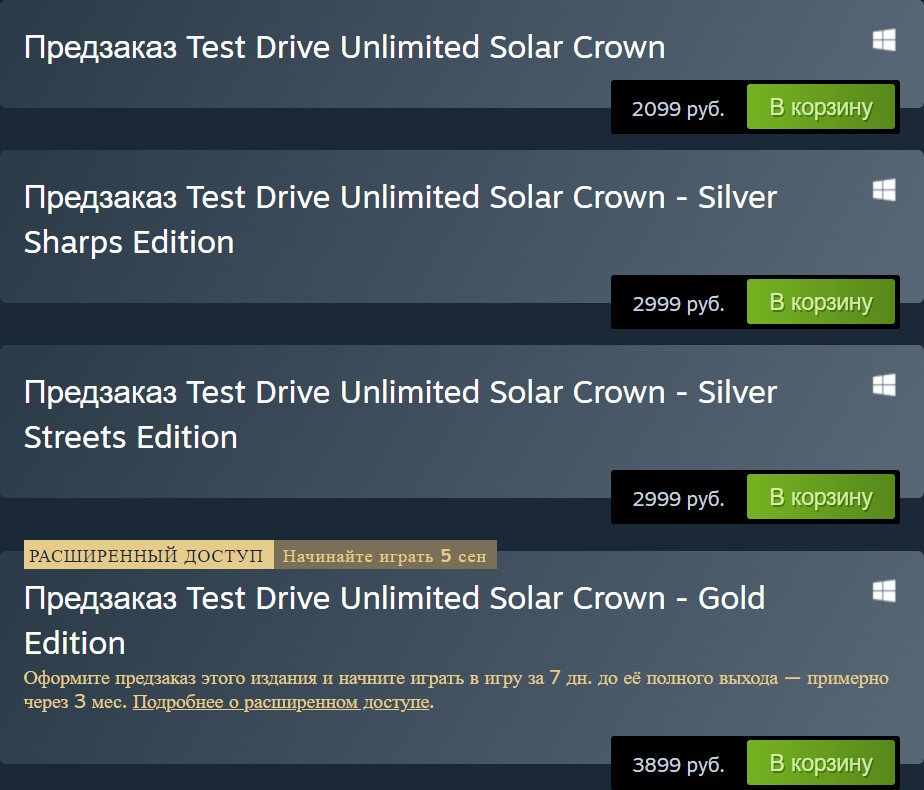The image size is (924, 790).
Task: Click the 'Начинайте играть 5 сен' label
Action: [x=385, y=556]
